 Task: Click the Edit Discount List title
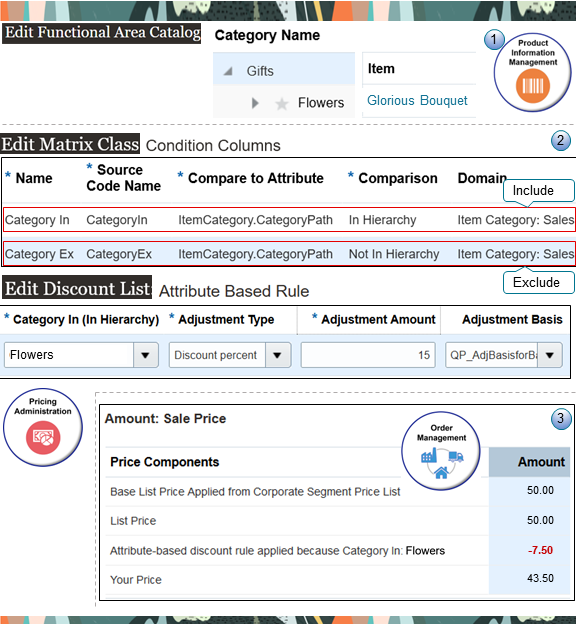click(77, 288)
